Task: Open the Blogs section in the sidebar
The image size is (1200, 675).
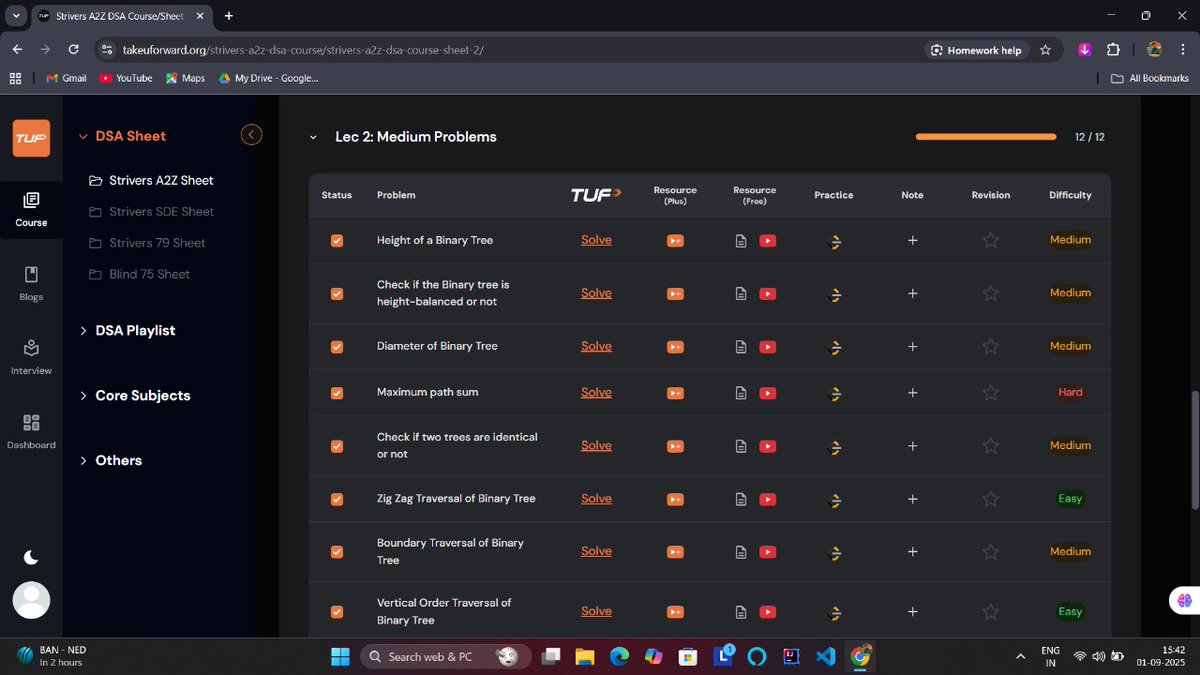Action: tap(31, 283)
